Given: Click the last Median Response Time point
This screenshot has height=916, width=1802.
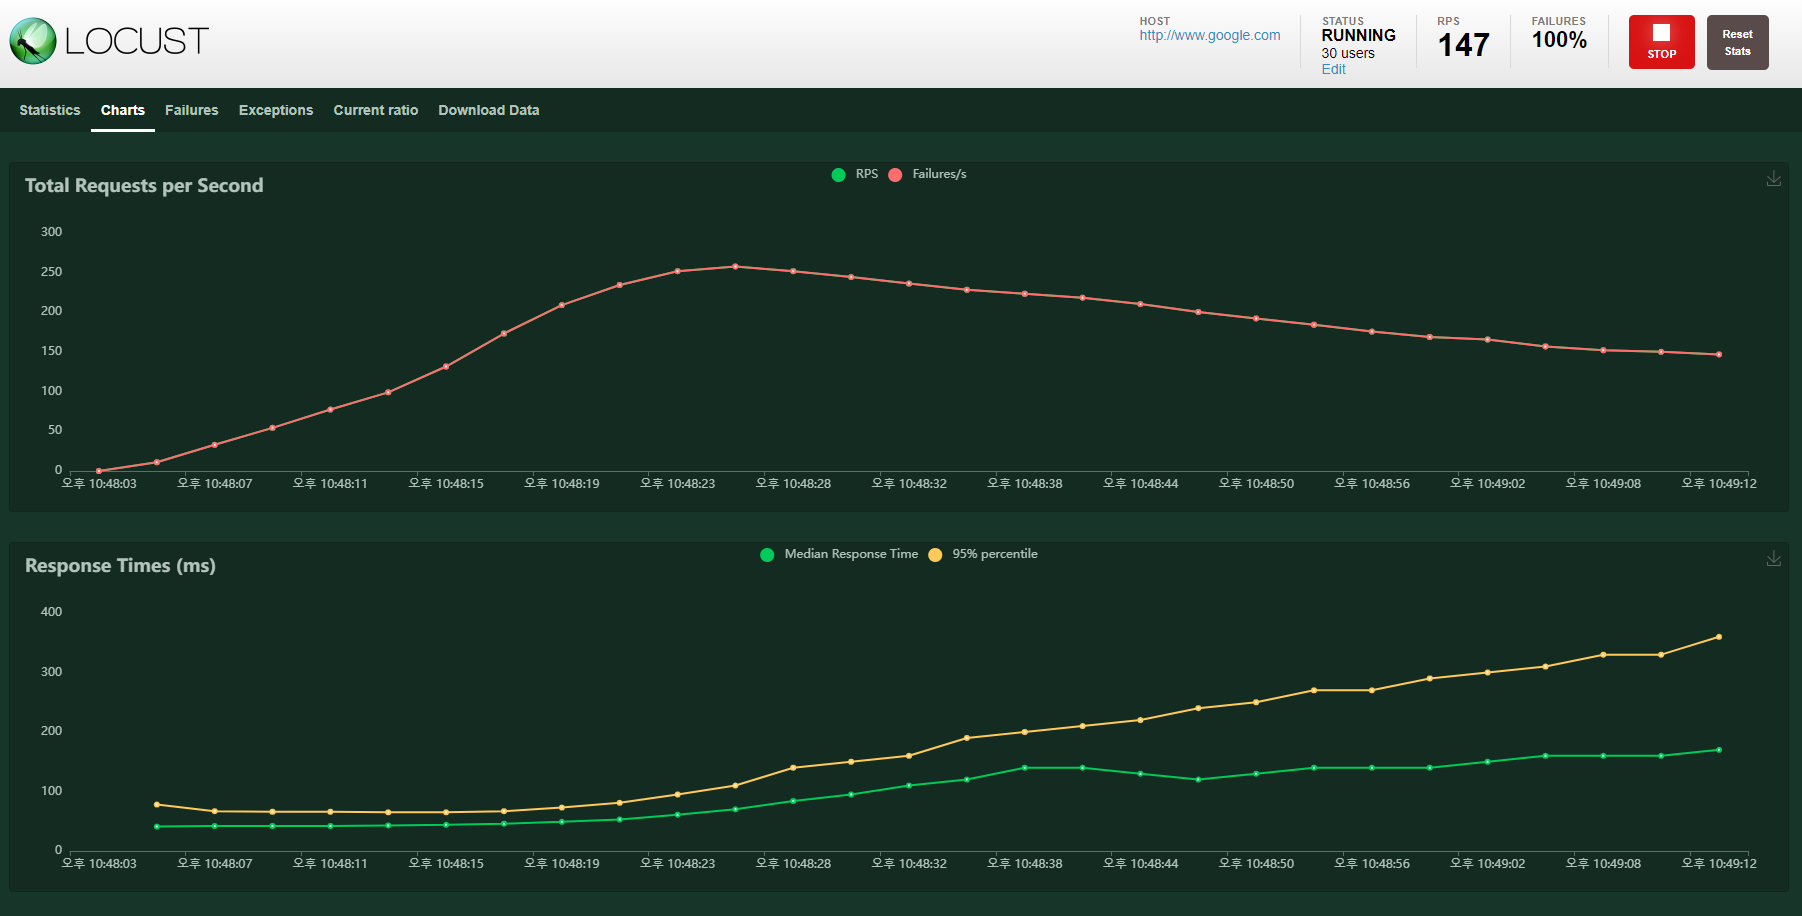Looking at the screenshot, I should click(x=1719, y=750).
